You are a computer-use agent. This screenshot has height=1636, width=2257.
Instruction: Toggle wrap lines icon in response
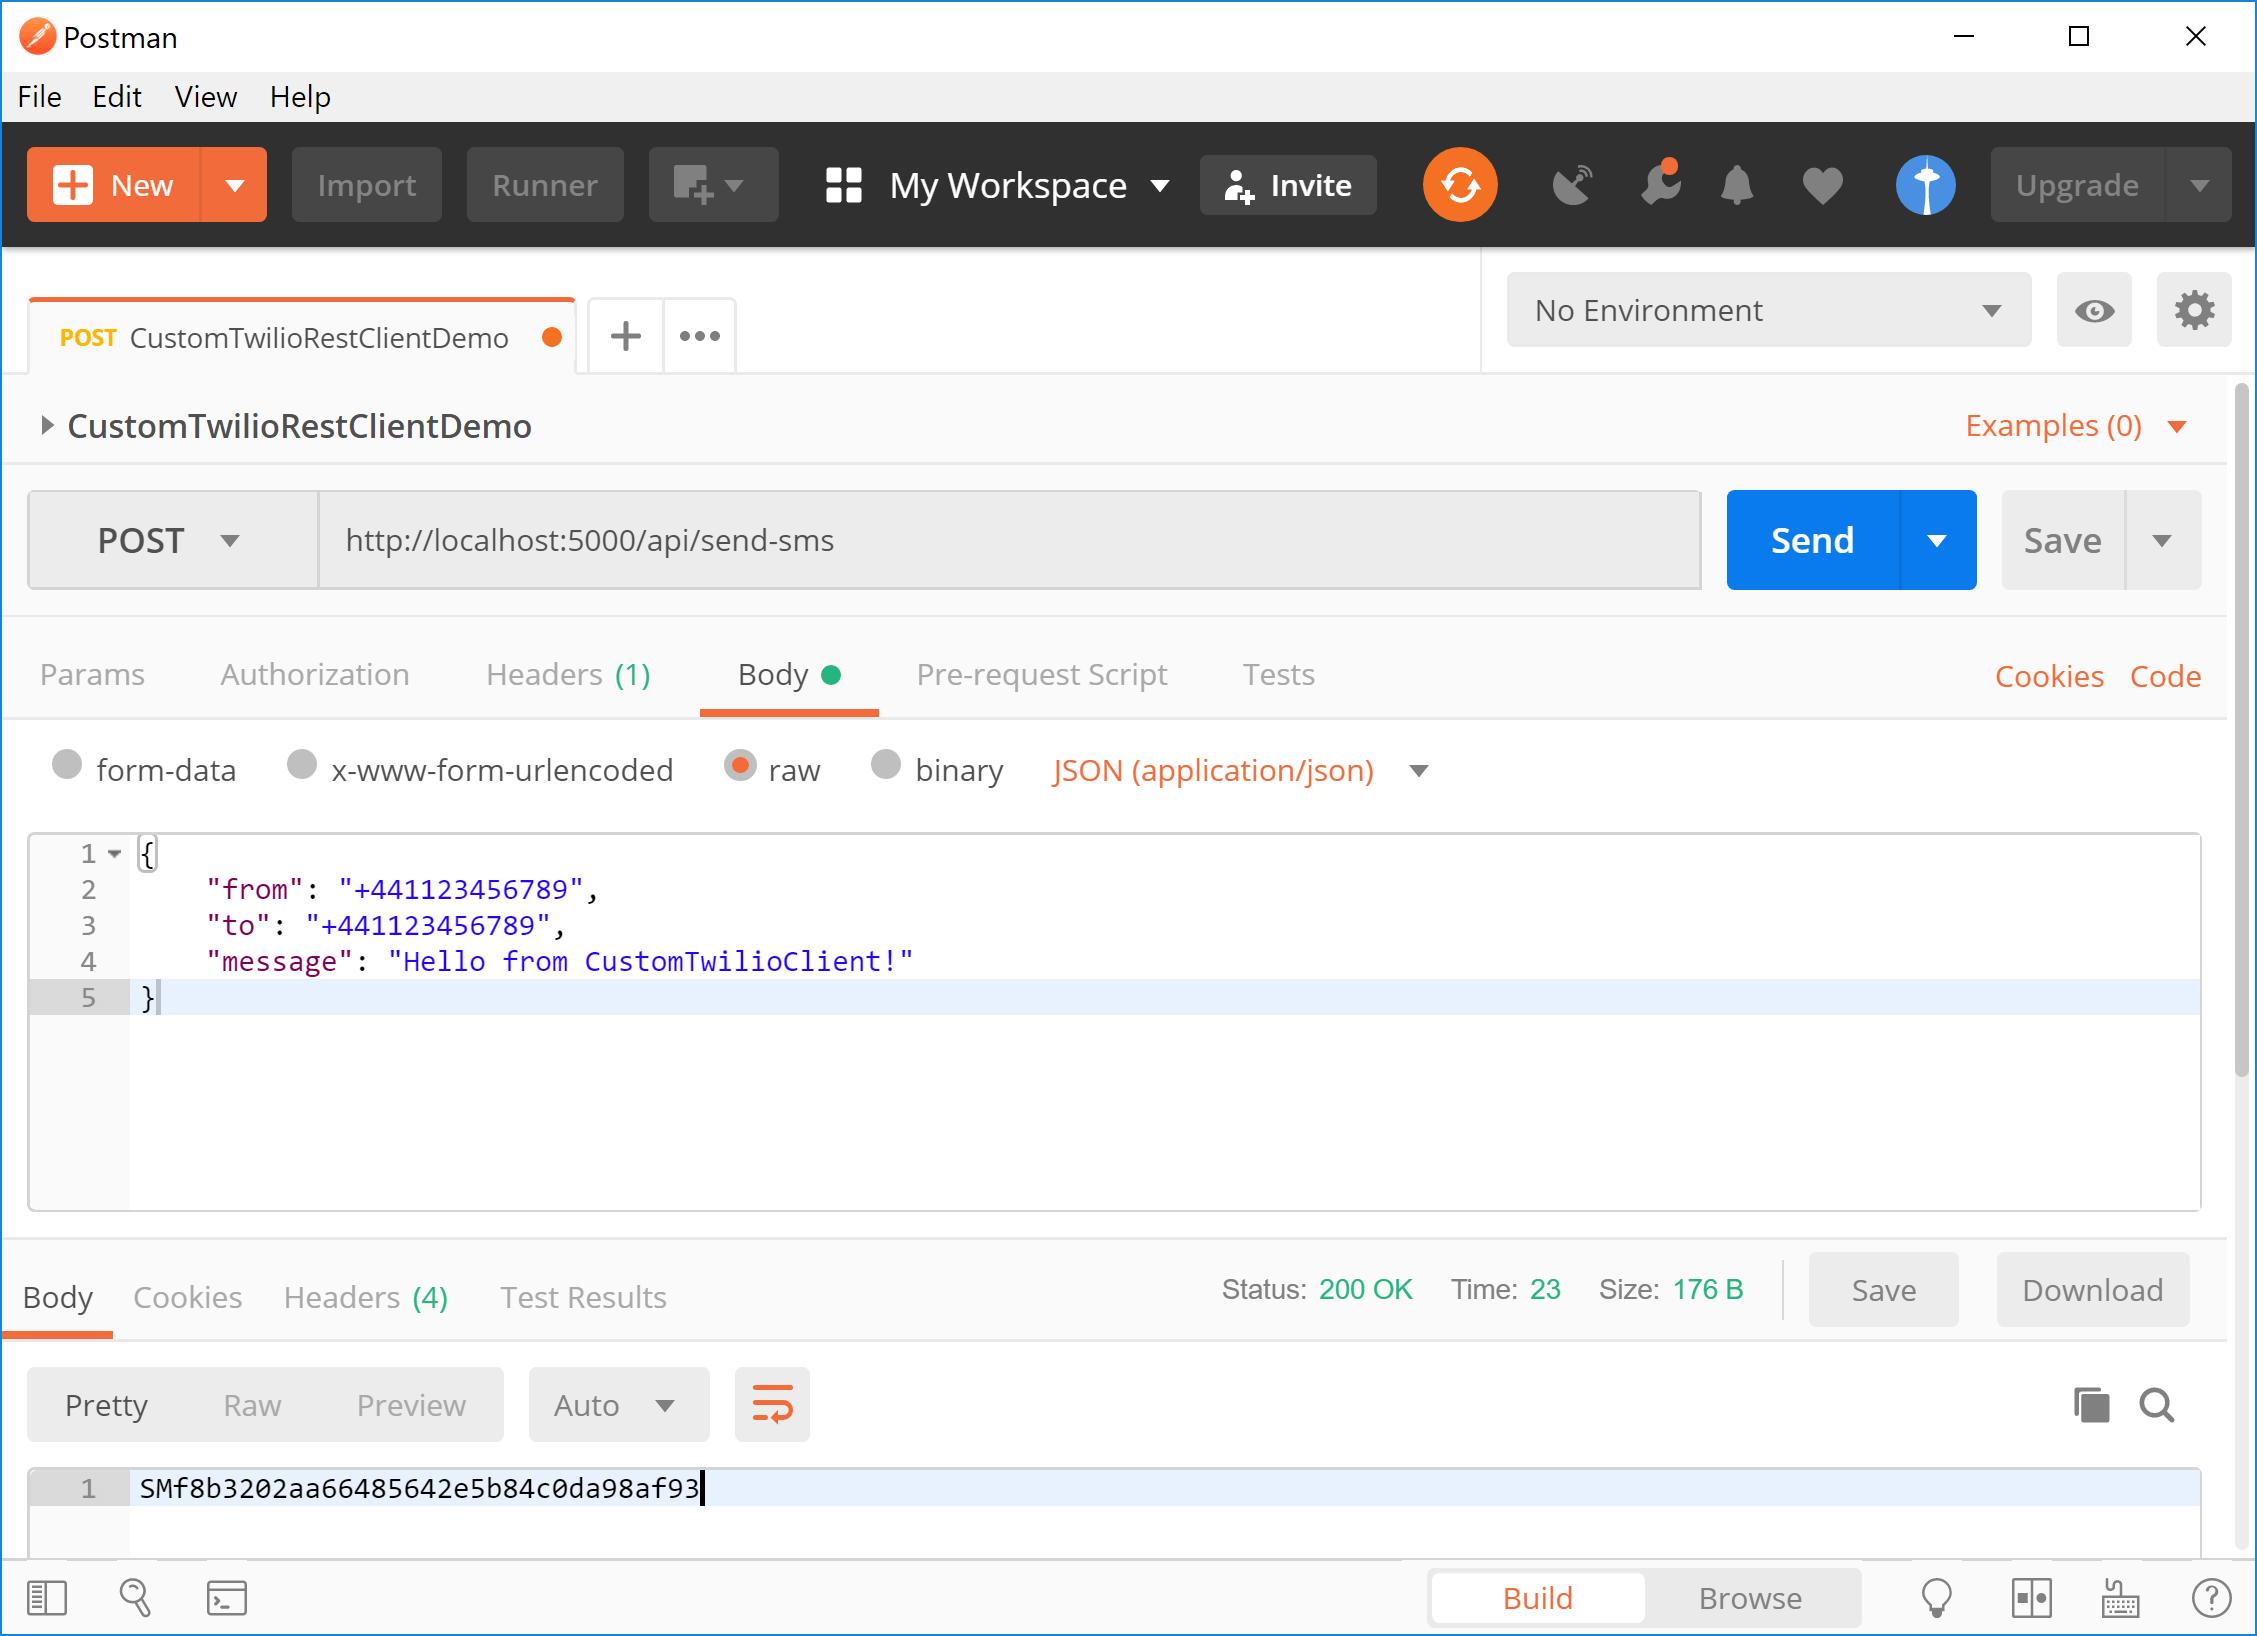(772, 1405)
